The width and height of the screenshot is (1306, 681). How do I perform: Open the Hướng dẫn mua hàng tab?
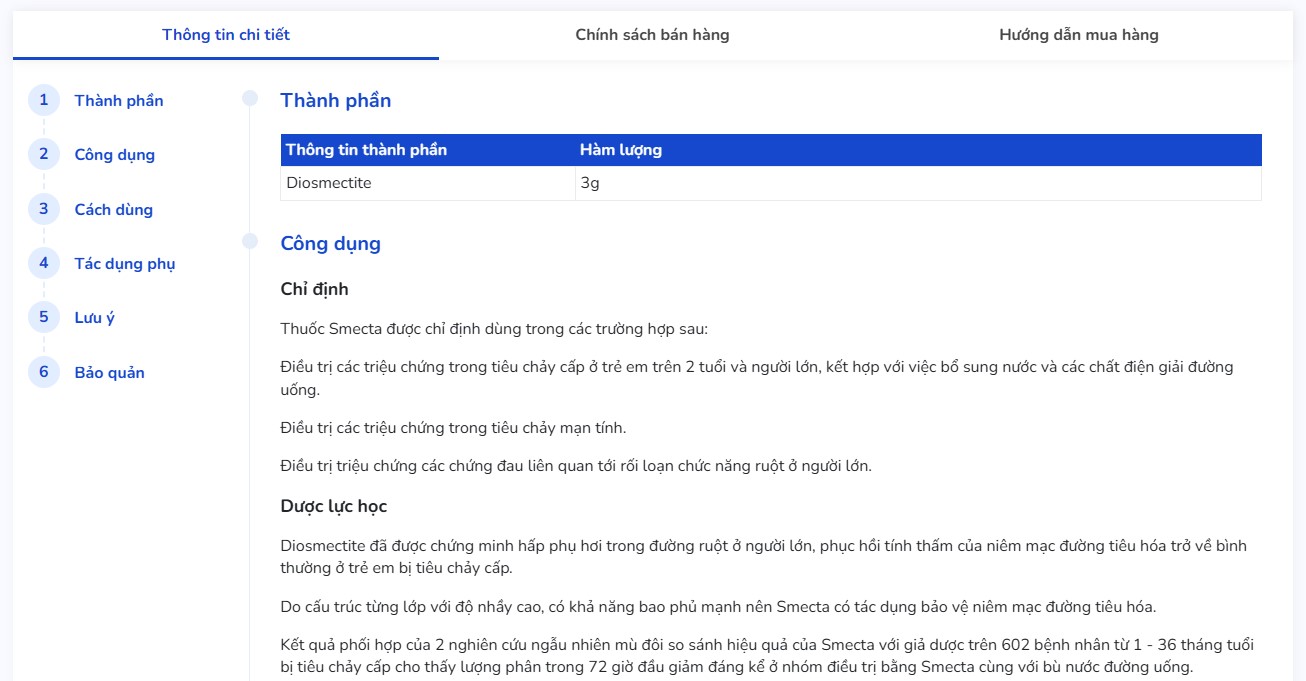[x=1079, y=35]
